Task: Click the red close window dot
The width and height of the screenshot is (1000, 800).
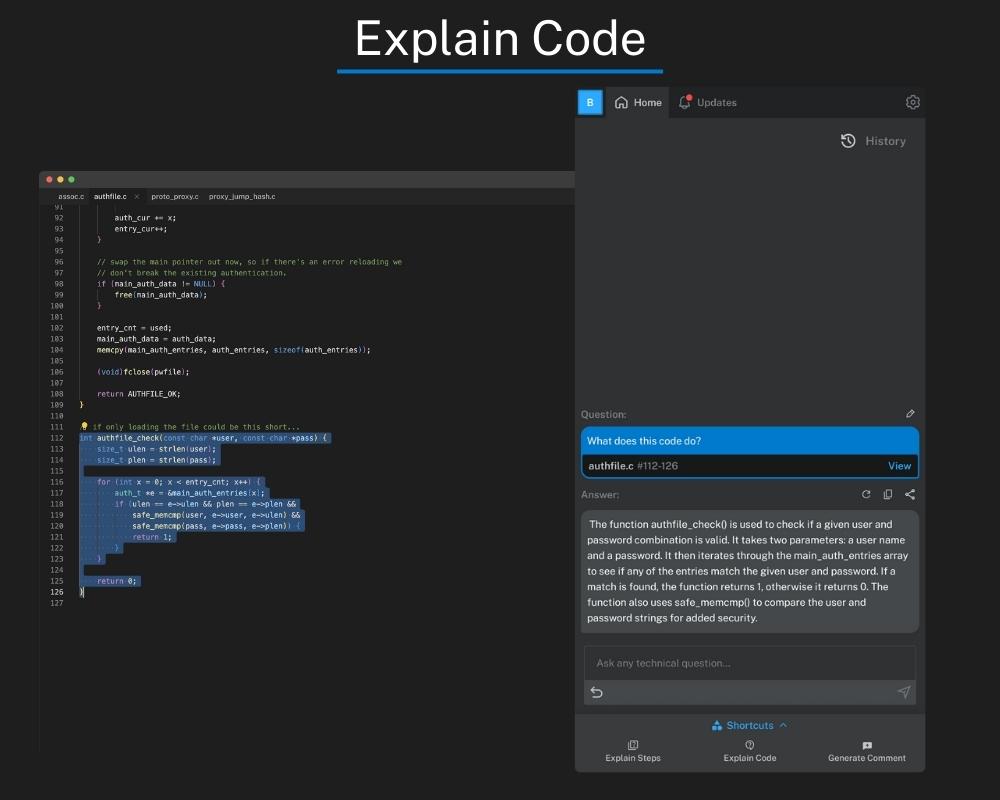Action: click(x=50, y=179)
